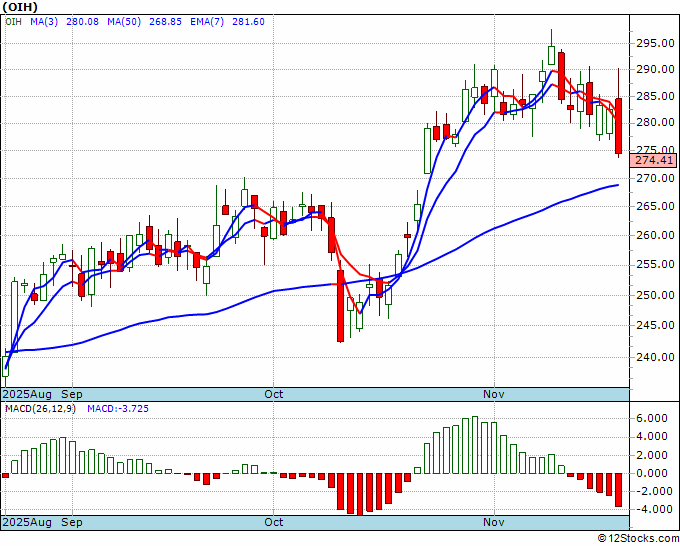The height and width of the screenshot is (546, 680).
Task: Click Nov on MACD date axis
Action: tap(494, 522)
